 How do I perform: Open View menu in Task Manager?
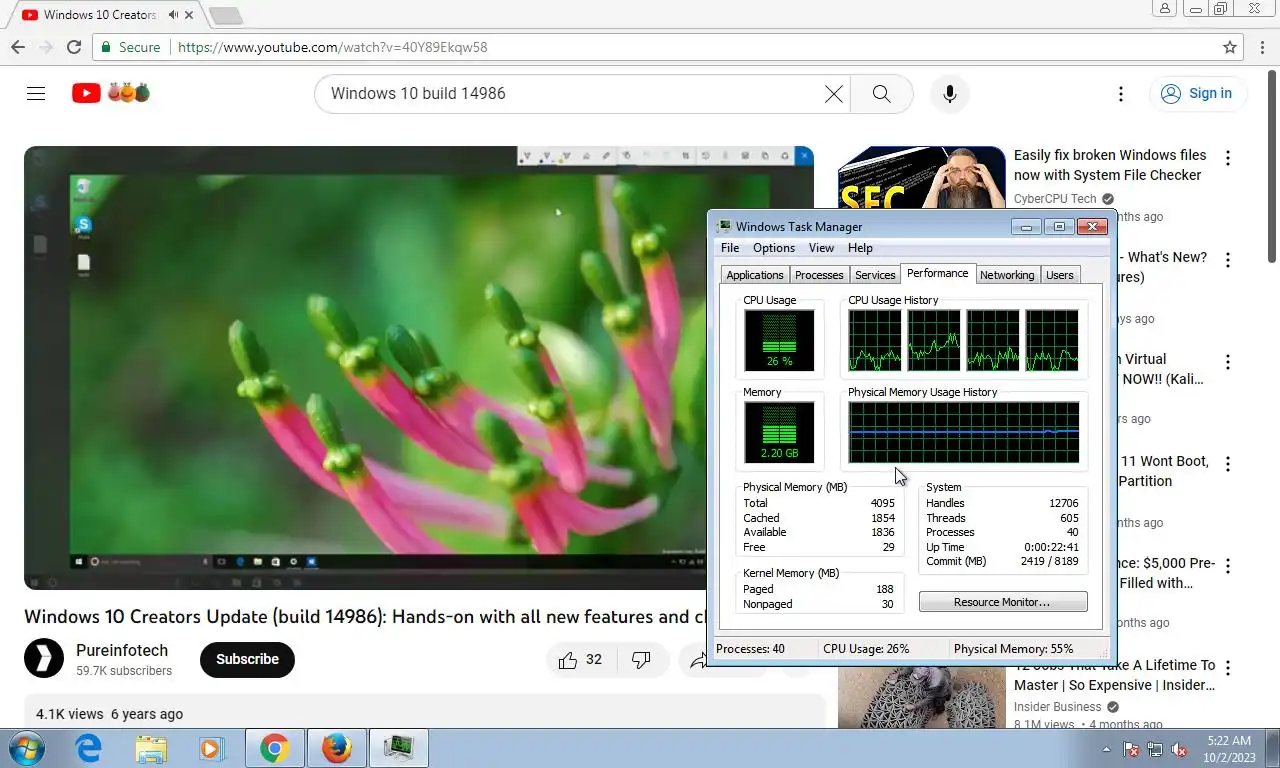coord(821,248)
